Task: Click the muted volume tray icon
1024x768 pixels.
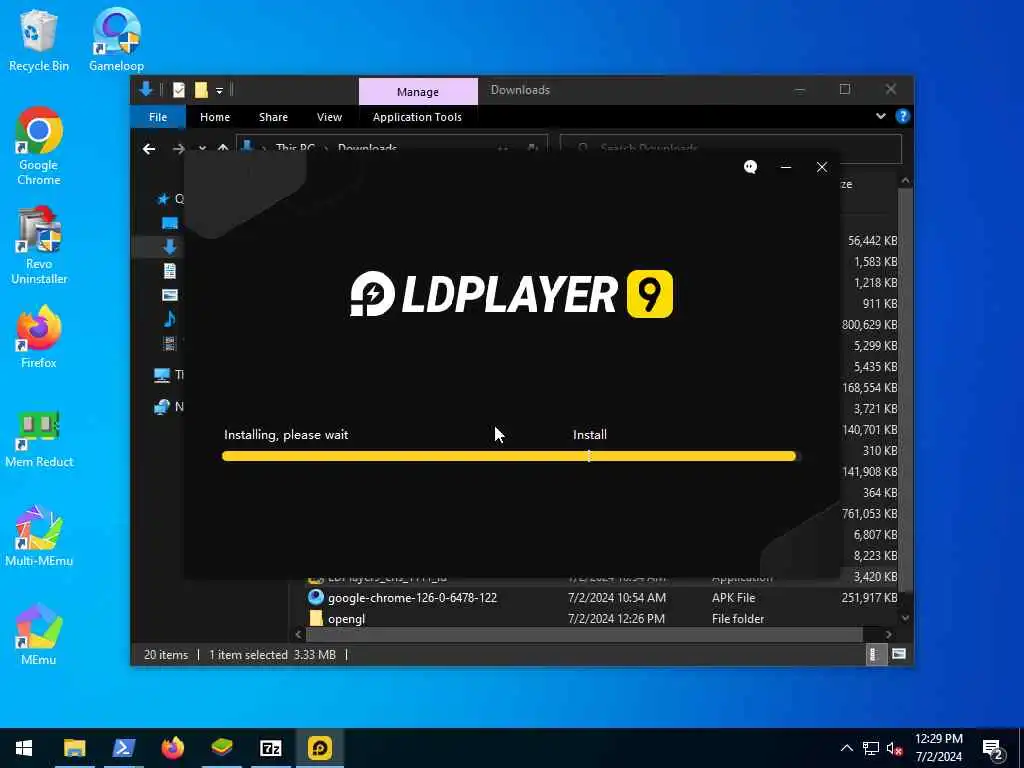Action: [x=895, y=748]
